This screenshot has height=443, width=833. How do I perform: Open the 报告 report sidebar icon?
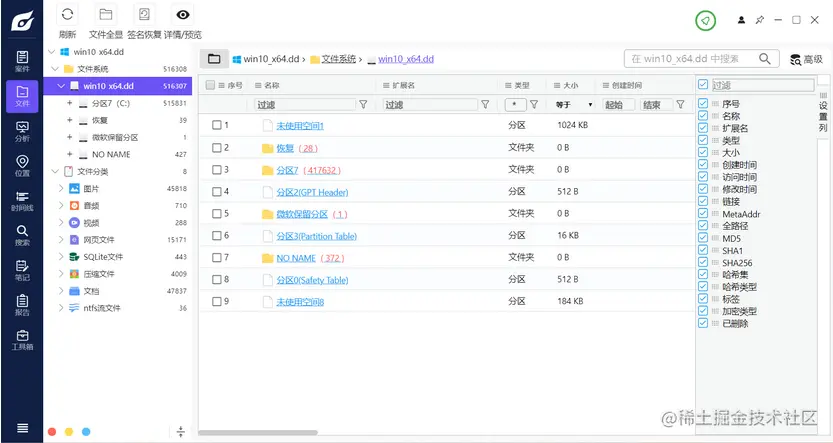22,305
